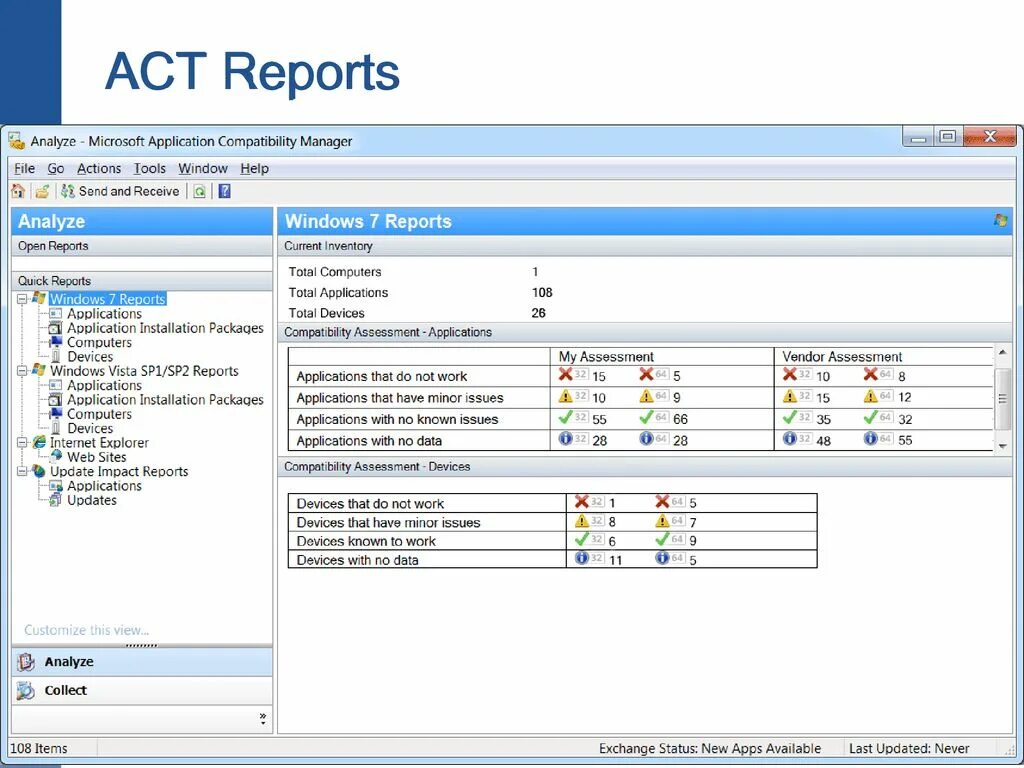
Task: Click red X 32-bit icon for Devices that do not work
Action: (582, 502)
